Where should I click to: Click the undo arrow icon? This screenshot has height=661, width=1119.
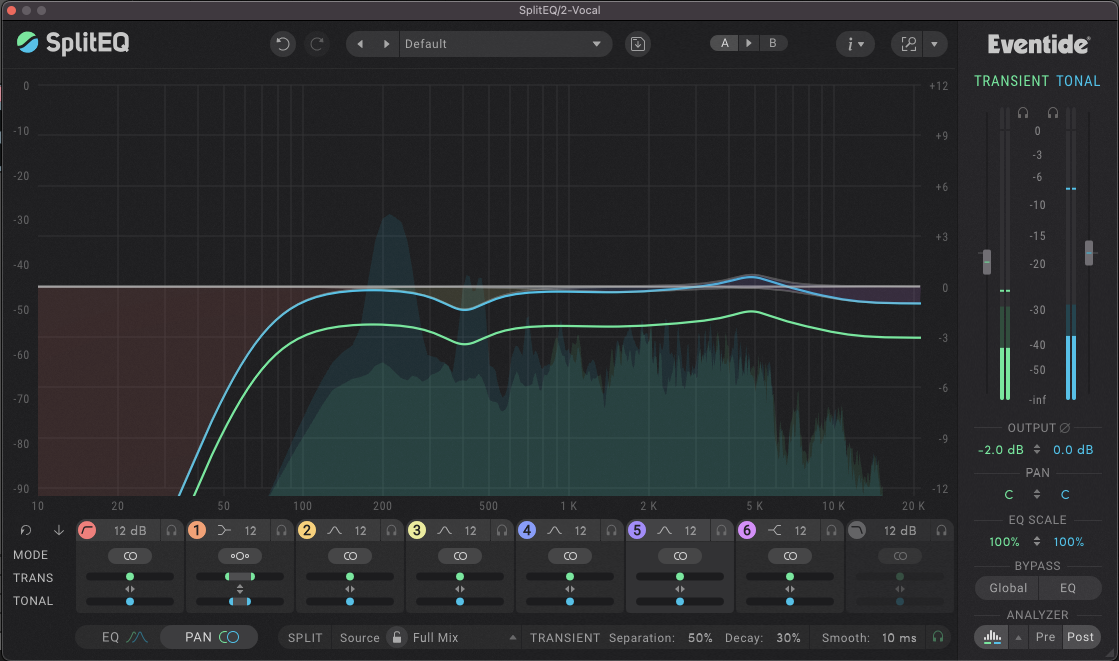point(283,44)
